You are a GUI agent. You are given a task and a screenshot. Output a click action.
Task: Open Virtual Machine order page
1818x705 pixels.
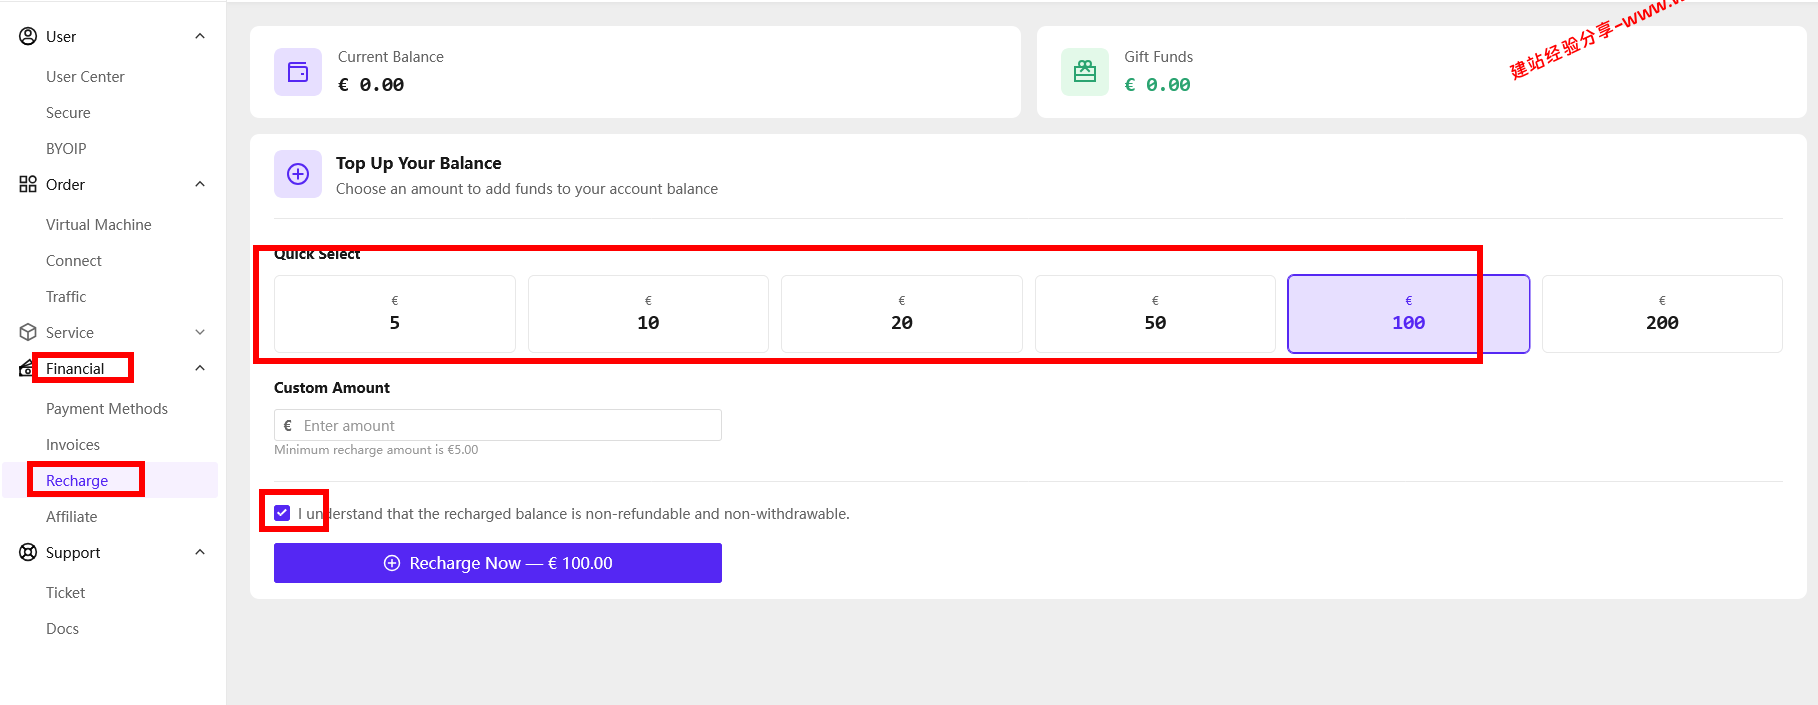pyautogui.click(x=99, y=225)
